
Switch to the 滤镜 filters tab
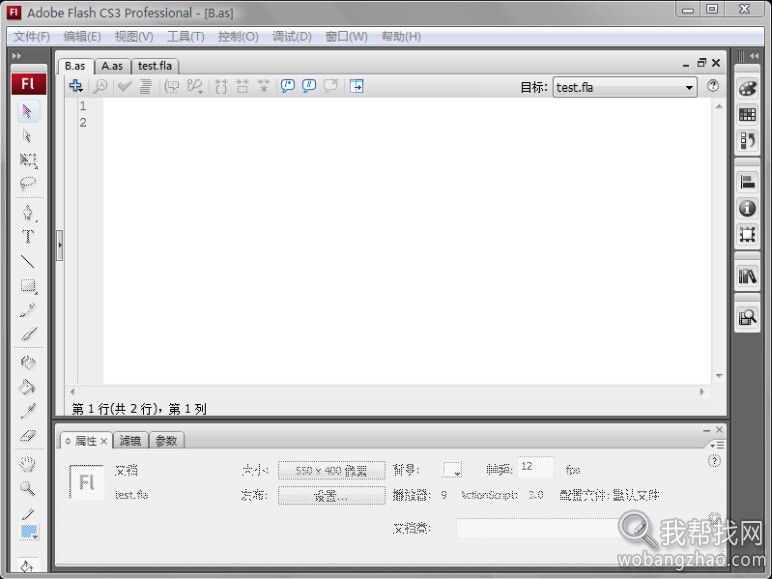(x=130, y=441)
